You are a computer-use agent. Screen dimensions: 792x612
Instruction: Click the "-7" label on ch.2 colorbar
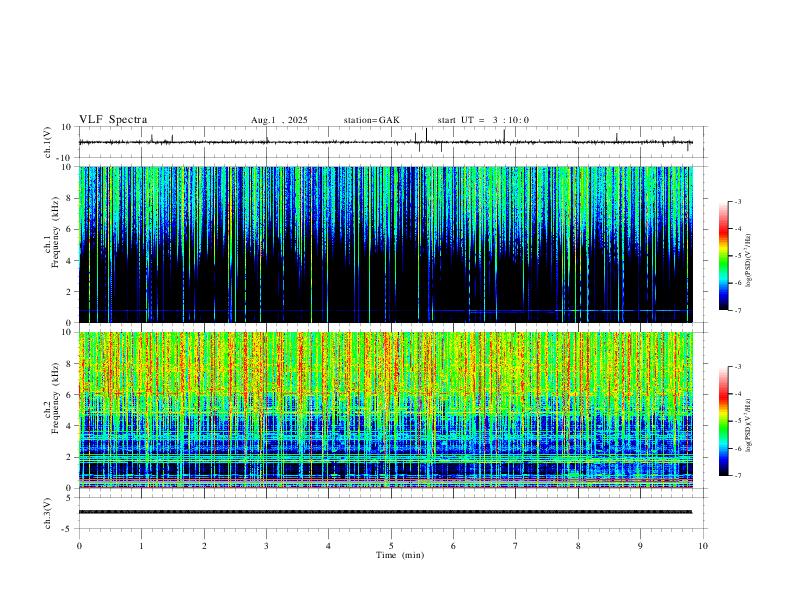pyautogui.click(x=738, y=476)
